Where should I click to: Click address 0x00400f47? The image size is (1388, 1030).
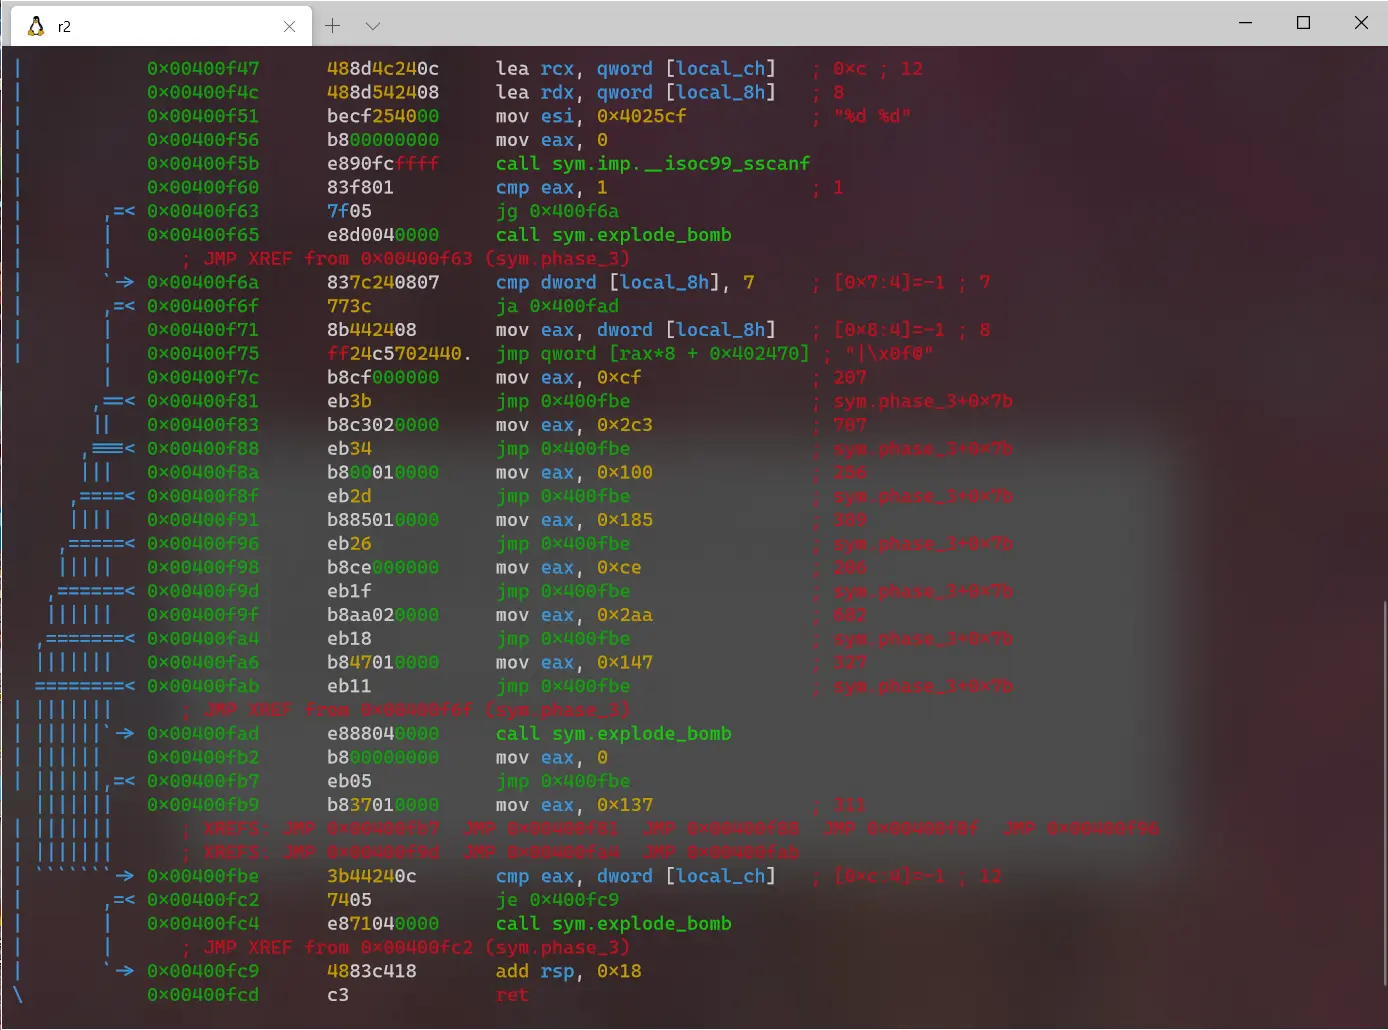pos(203,69)
